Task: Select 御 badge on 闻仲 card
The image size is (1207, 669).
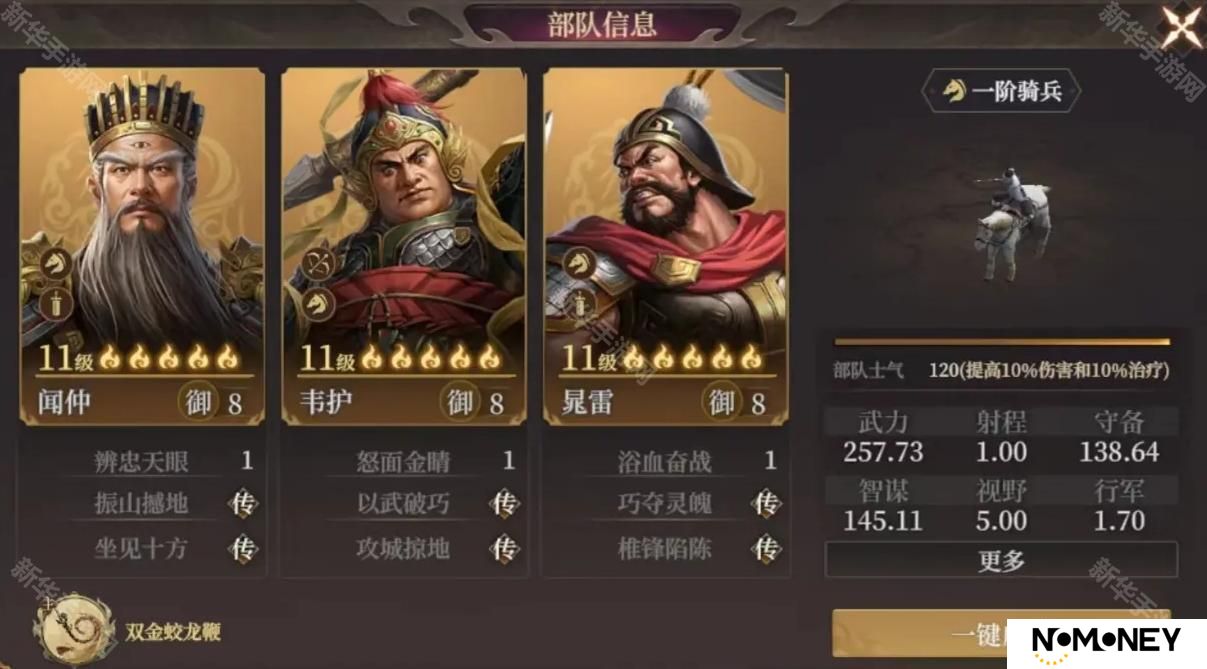Action: [199, 402]
